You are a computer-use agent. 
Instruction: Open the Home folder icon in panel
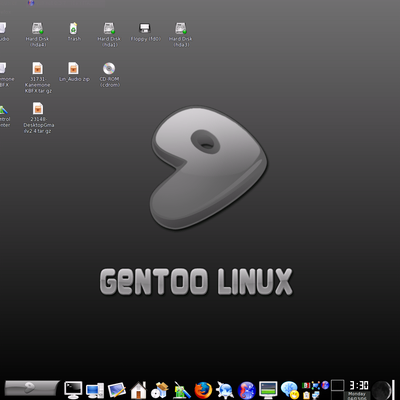point(138,390)
